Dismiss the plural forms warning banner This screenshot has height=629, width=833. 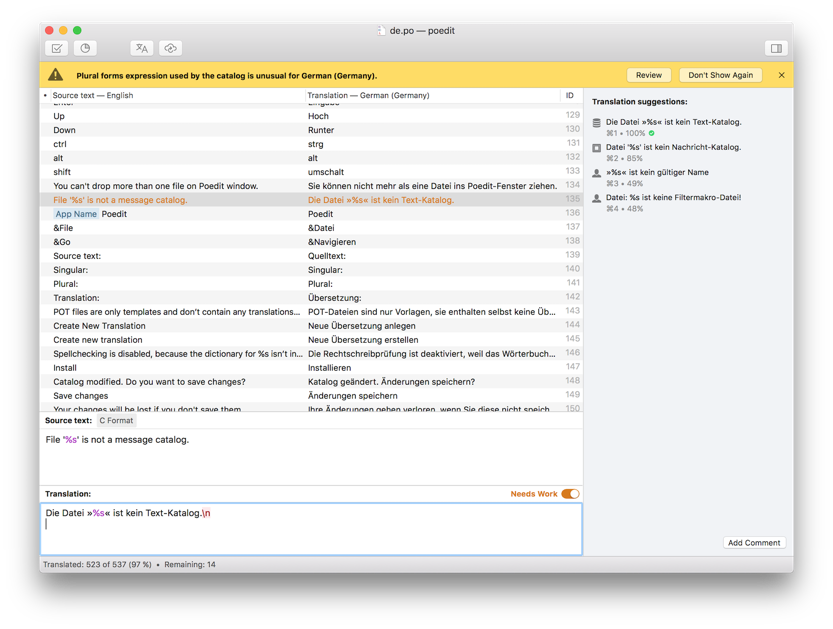(x=781, y=75)
